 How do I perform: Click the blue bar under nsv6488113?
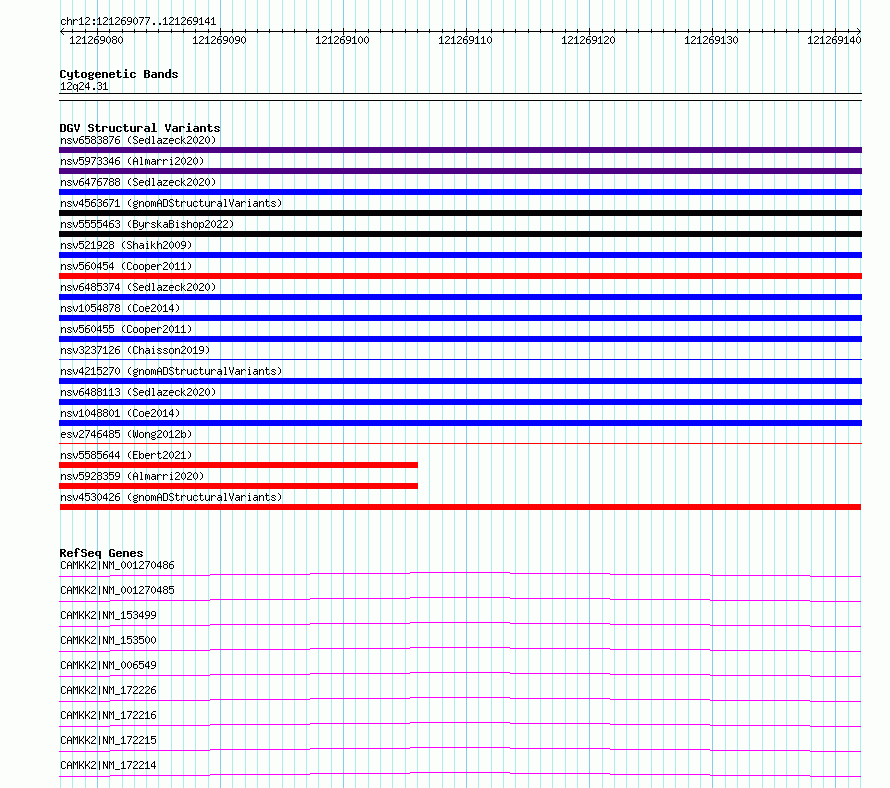pos(460,402)
